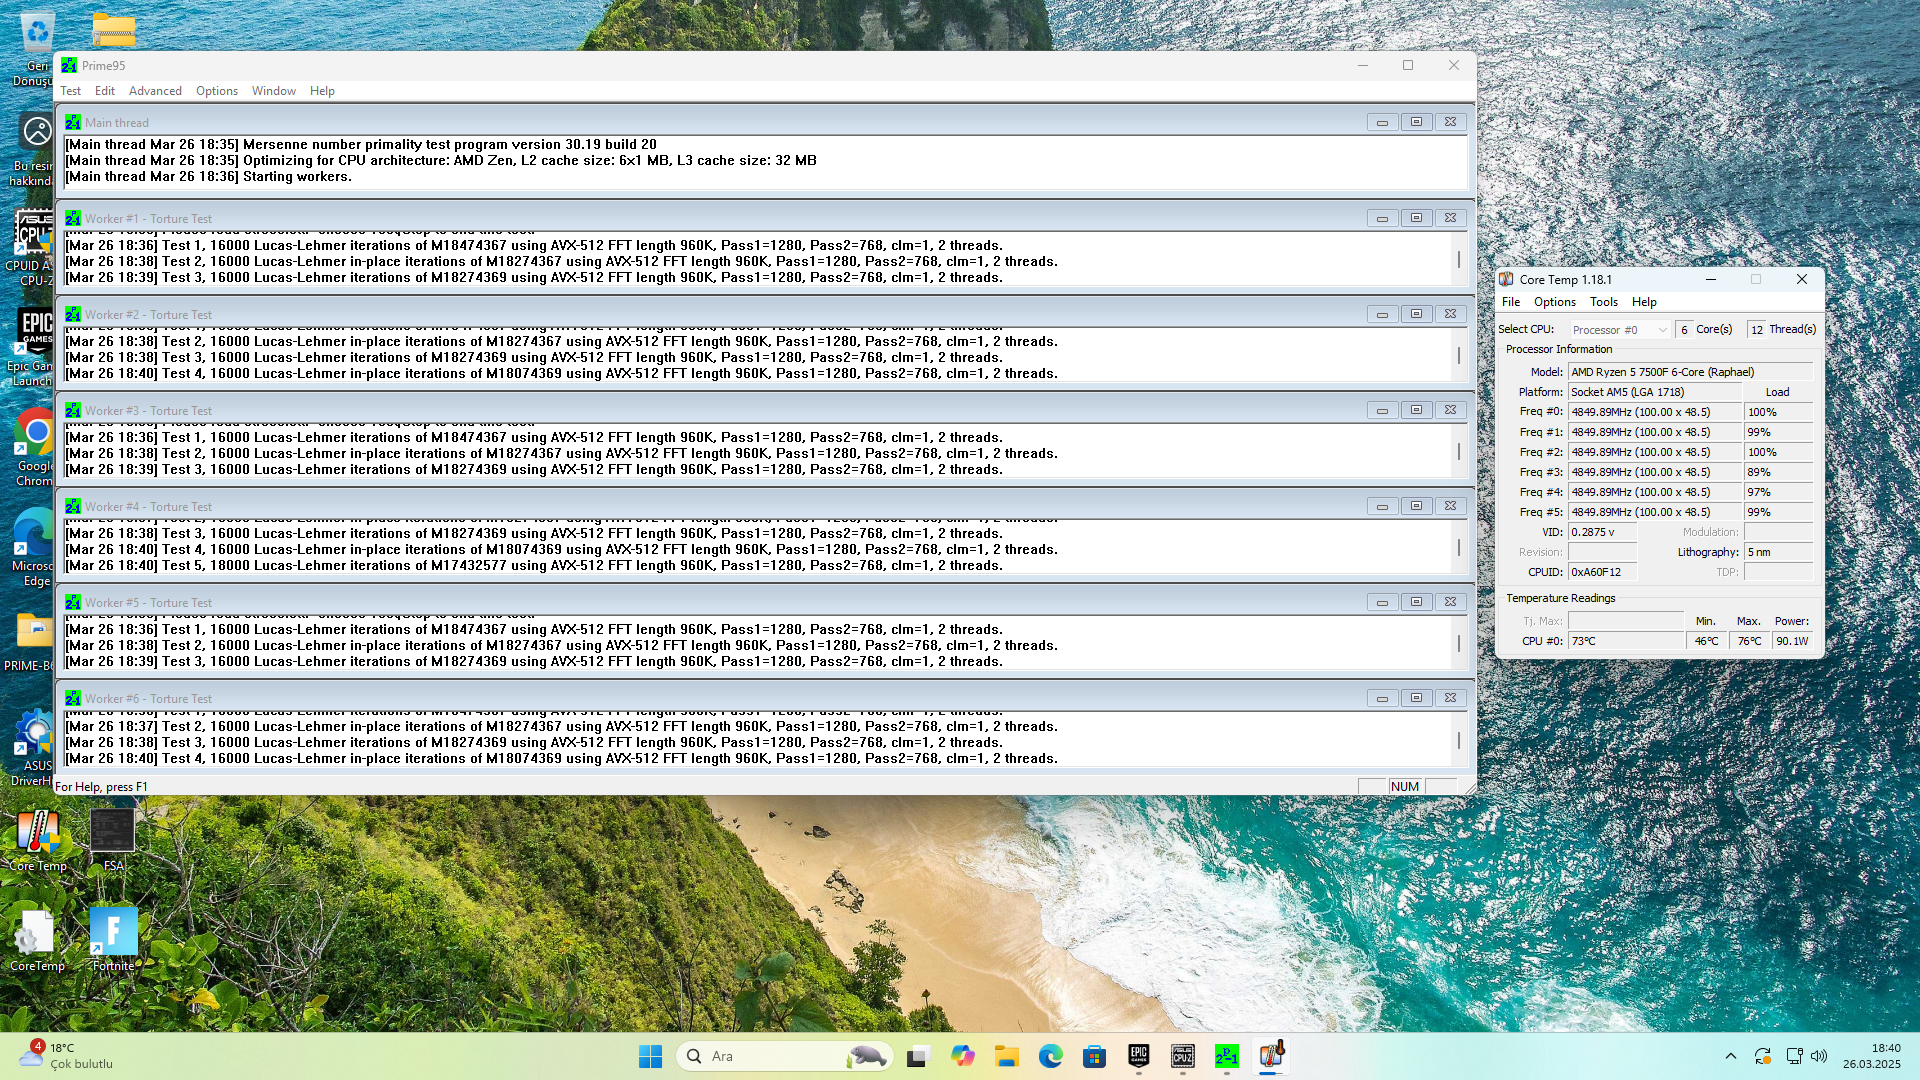Click Core Temp taskbar icon

tap(1270, 1056)
